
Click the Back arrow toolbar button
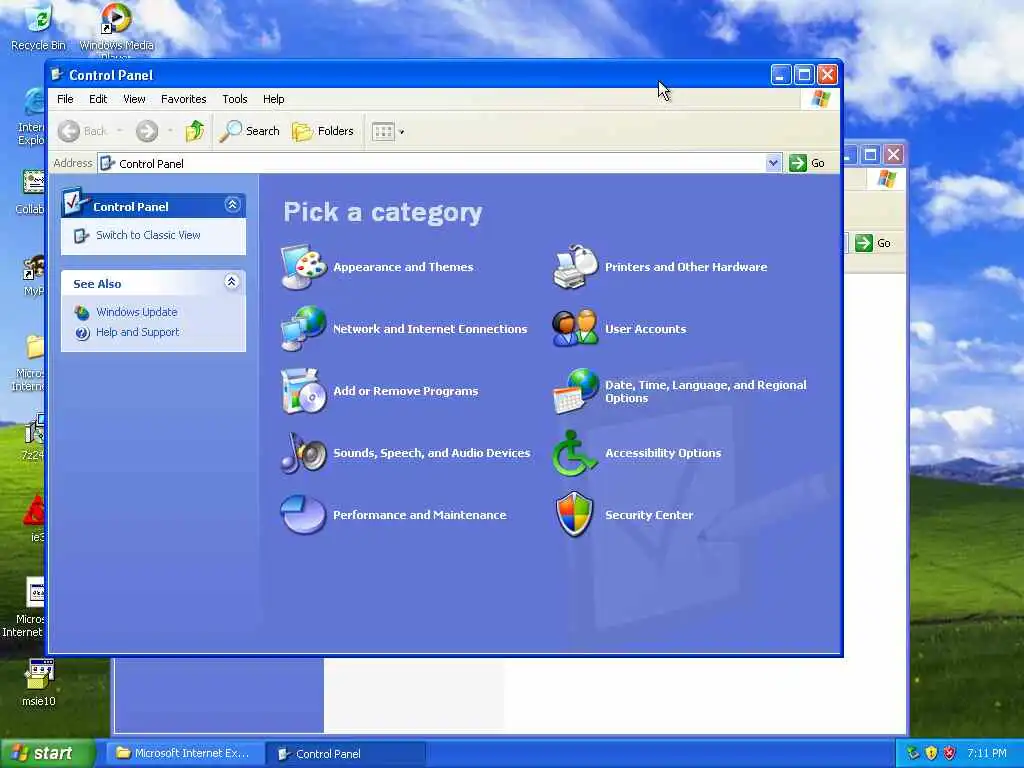coord(82,131)
